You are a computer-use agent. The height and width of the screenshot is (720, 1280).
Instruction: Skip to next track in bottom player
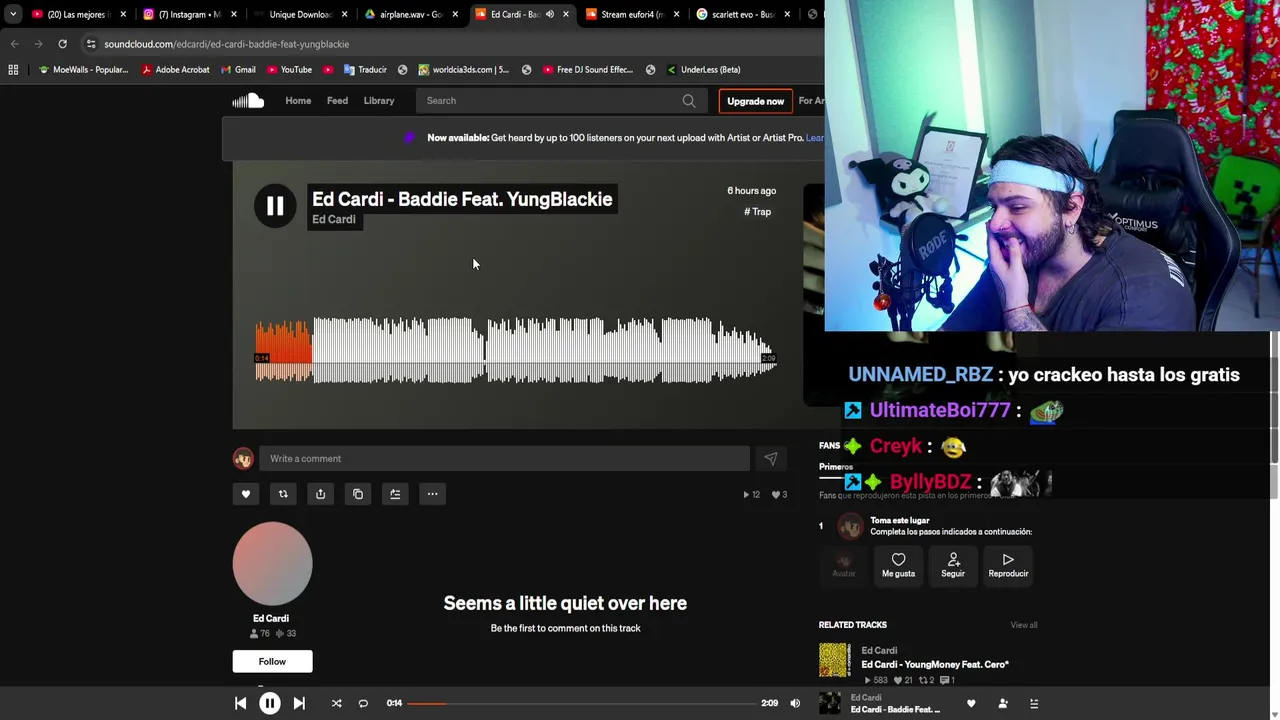point(299,703)
